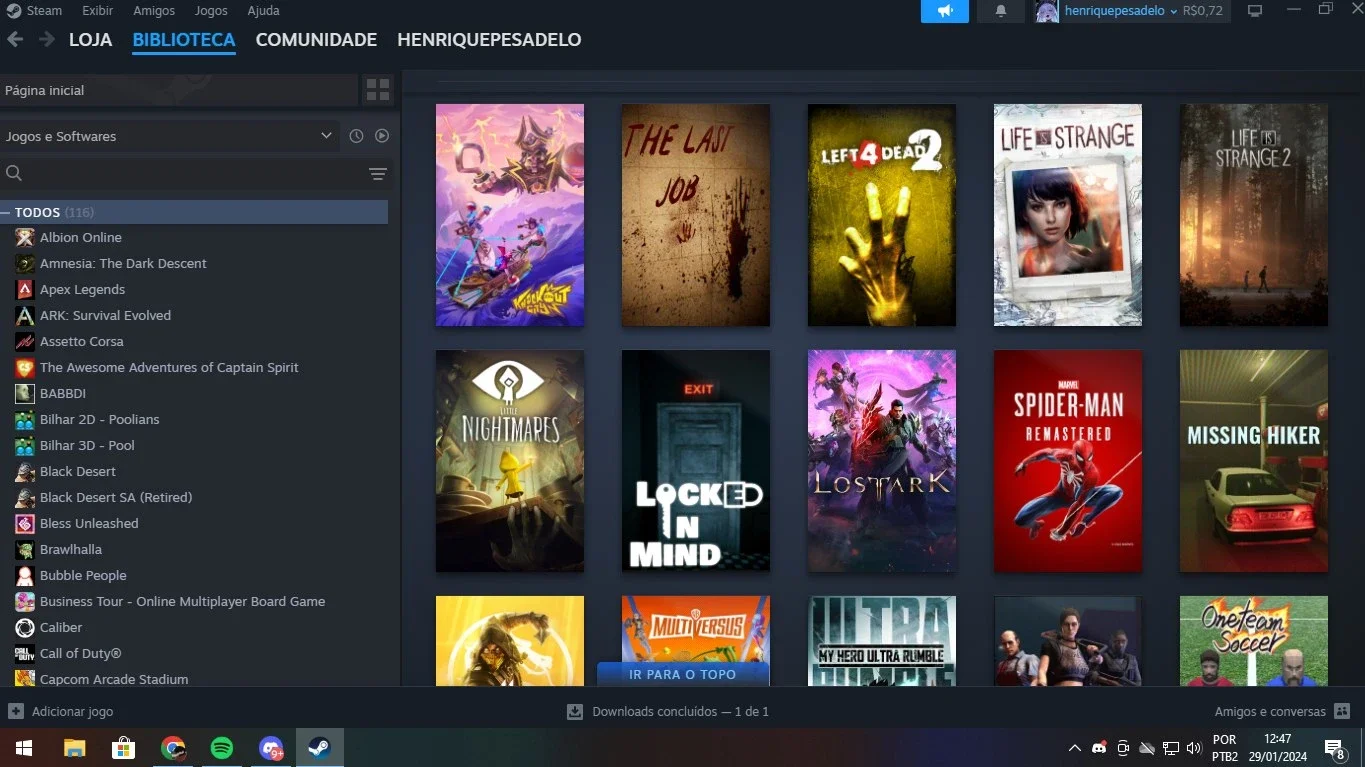Viewport: 1365px width, 767px height.
Task: Open Locked In Mind cover
Action: [696, 461]
